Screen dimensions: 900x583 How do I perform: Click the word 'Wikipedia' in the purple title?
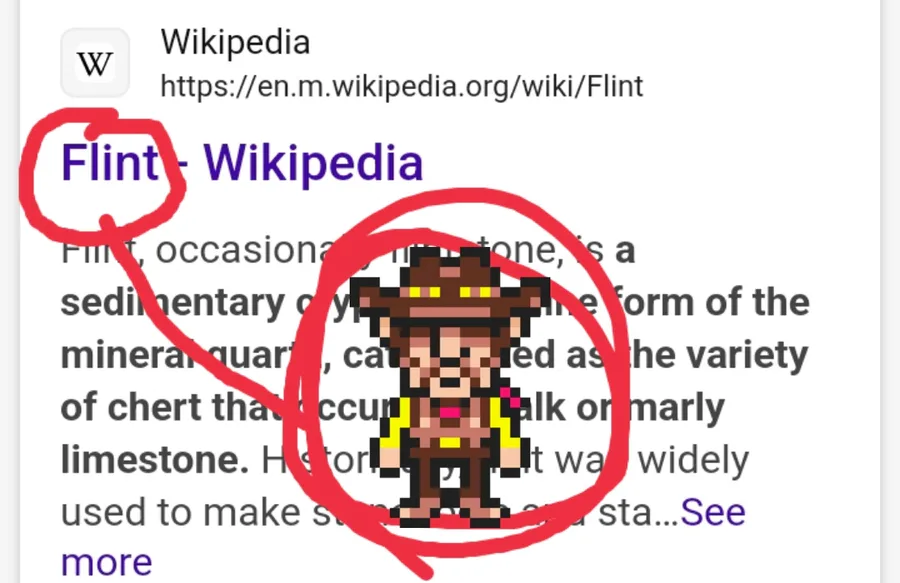click(313, 163)
